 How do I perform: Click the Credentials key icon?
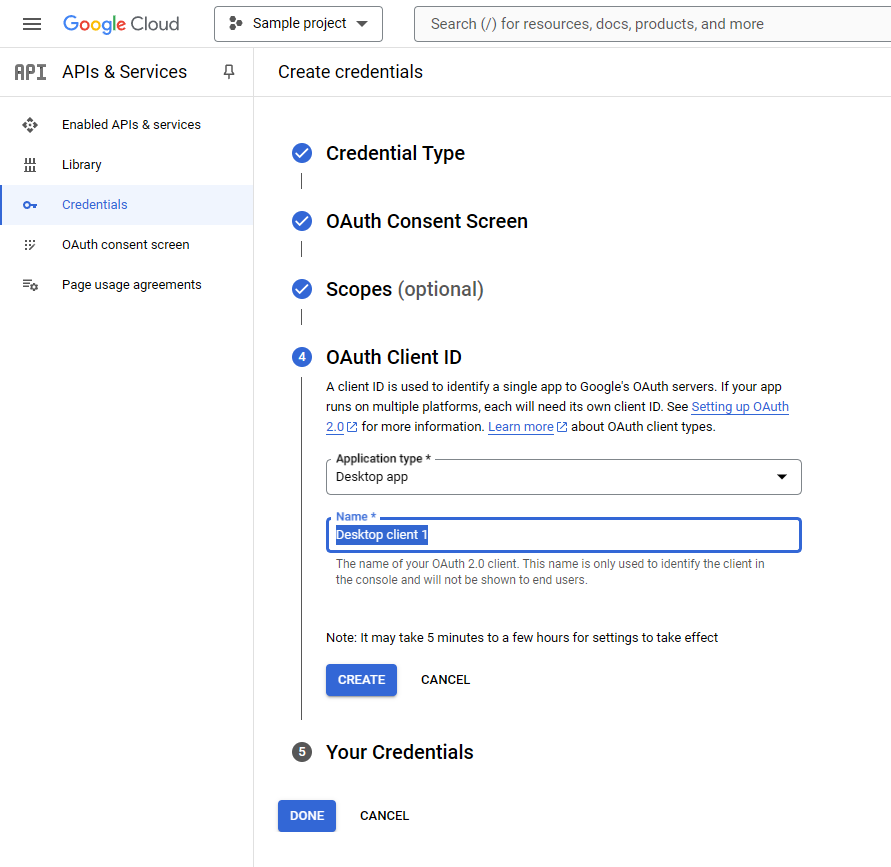30,205
